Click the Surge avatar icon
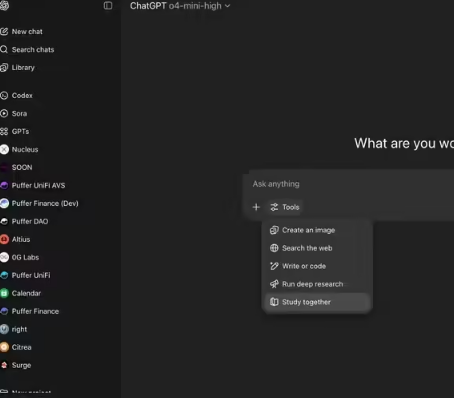 [x=4, y=366]
